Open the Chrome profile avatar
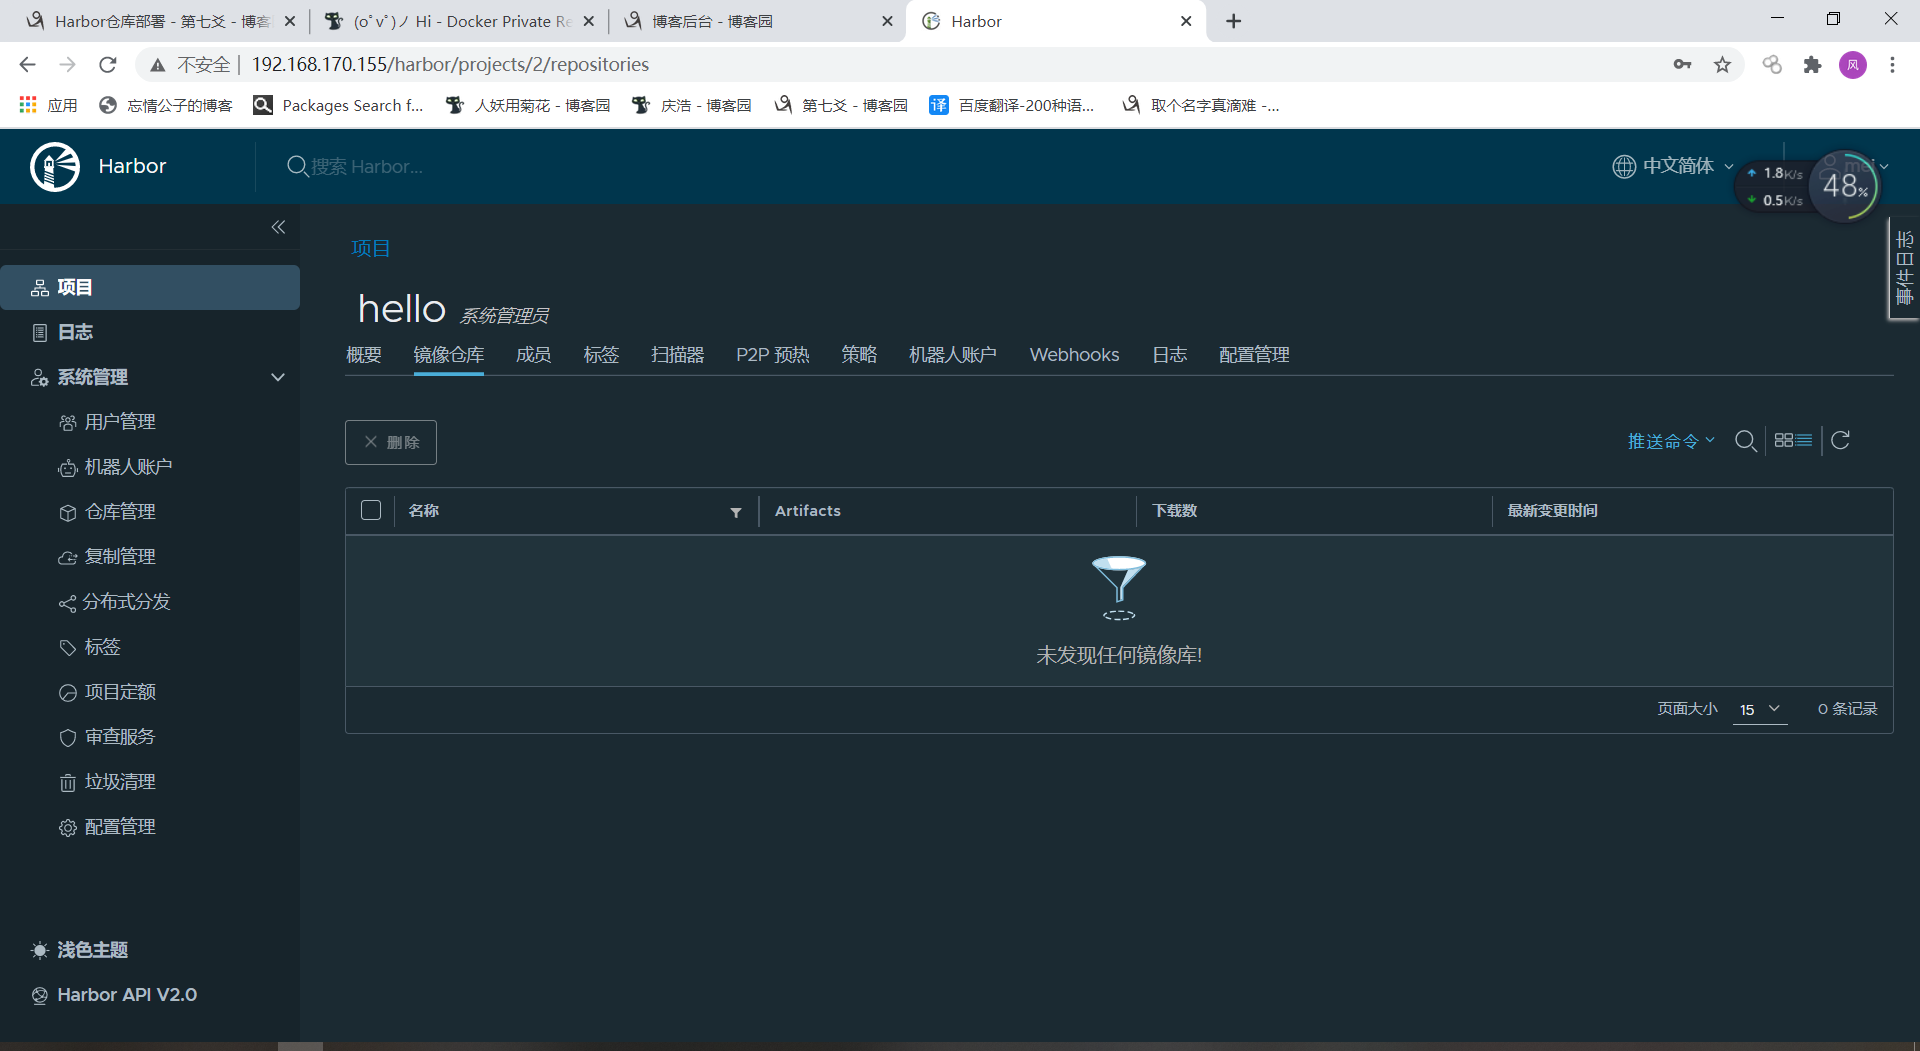The width and height of the screenshot is (1920, 1051). pyautogui.click(x=1853, y=65)
